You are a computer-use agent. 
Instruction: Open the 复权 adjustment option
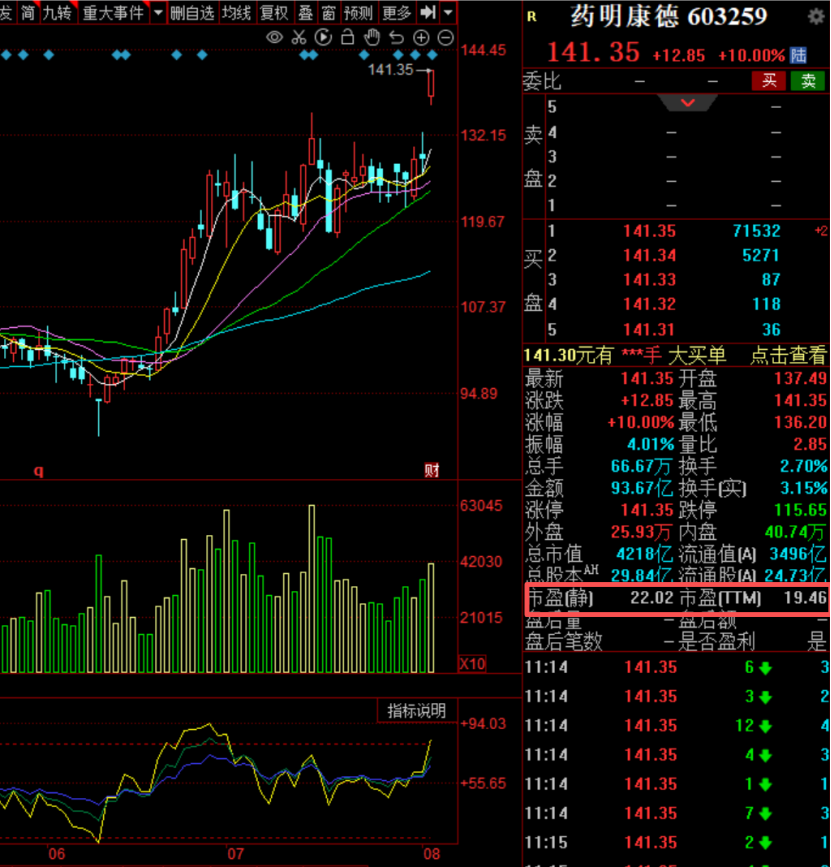tap(274, 12)
